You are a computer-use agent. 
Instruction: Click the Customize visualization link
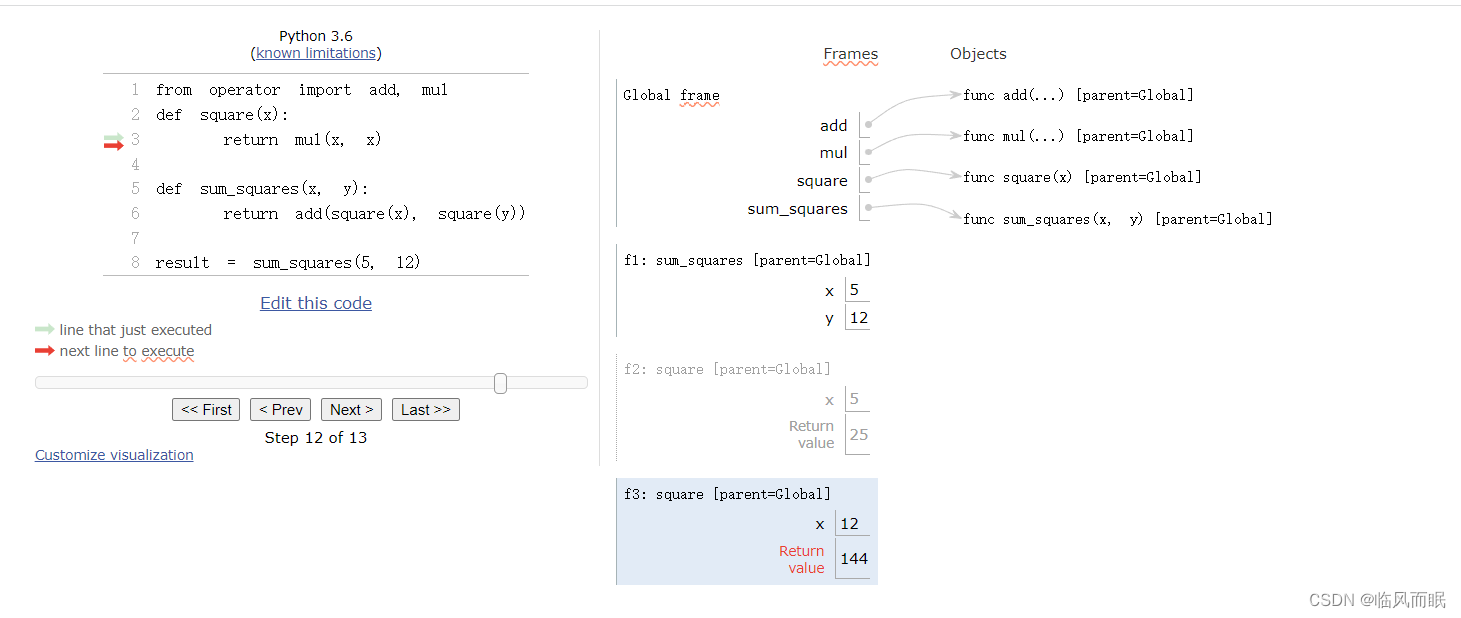coord(114,455)
